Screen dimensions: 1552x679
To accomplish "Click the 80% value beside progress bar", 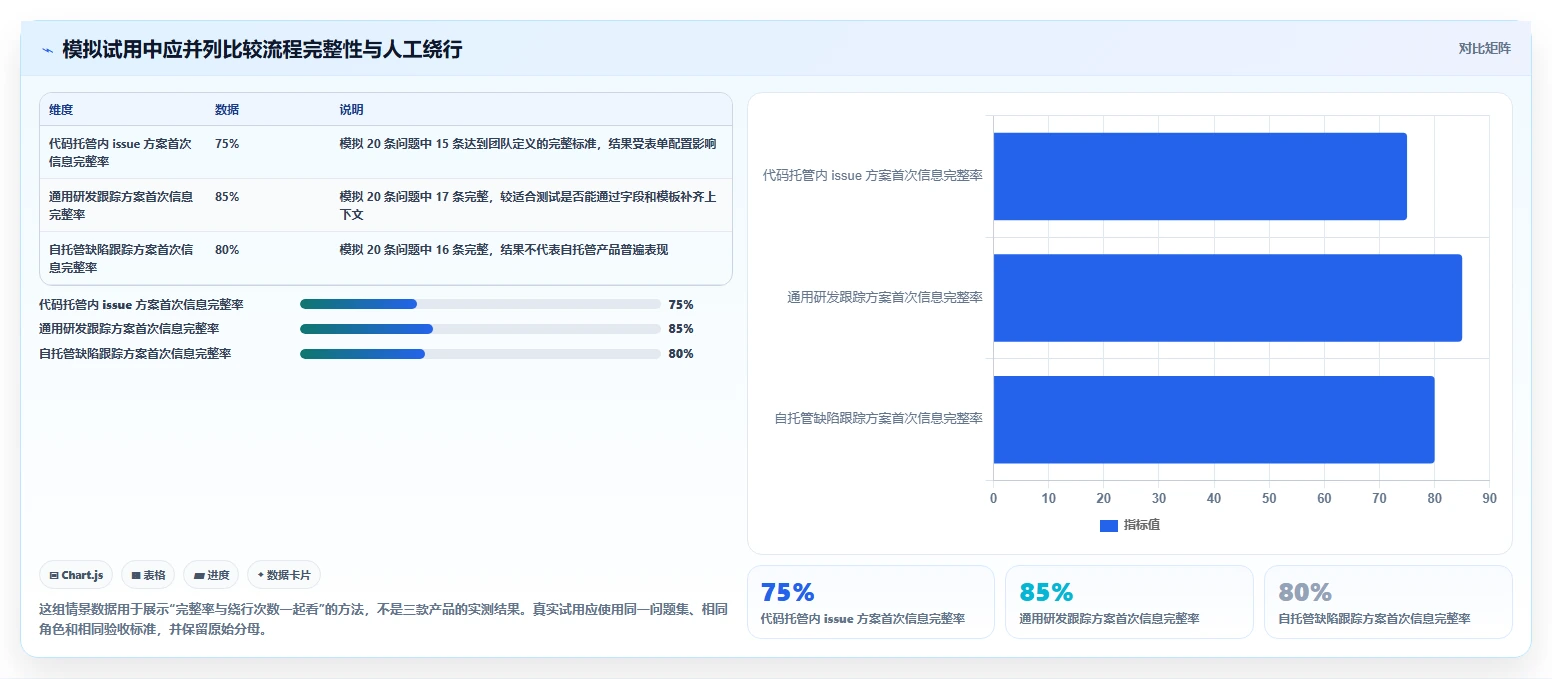I will pos(681,354).
